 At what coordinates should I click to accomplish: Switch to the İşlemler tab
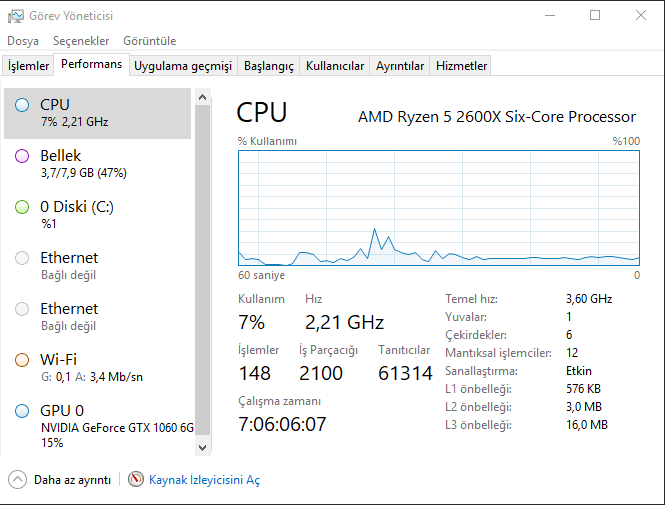click(x=29, y=66)
